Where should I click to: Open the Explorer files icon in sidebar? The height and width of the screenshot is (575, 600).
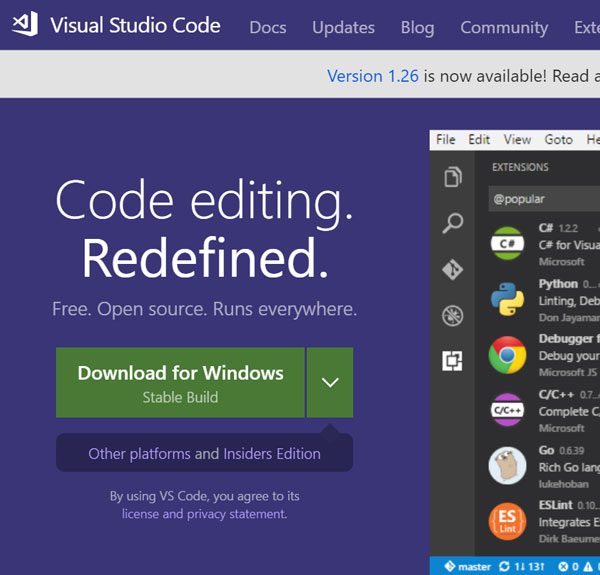tap(453, 177)
